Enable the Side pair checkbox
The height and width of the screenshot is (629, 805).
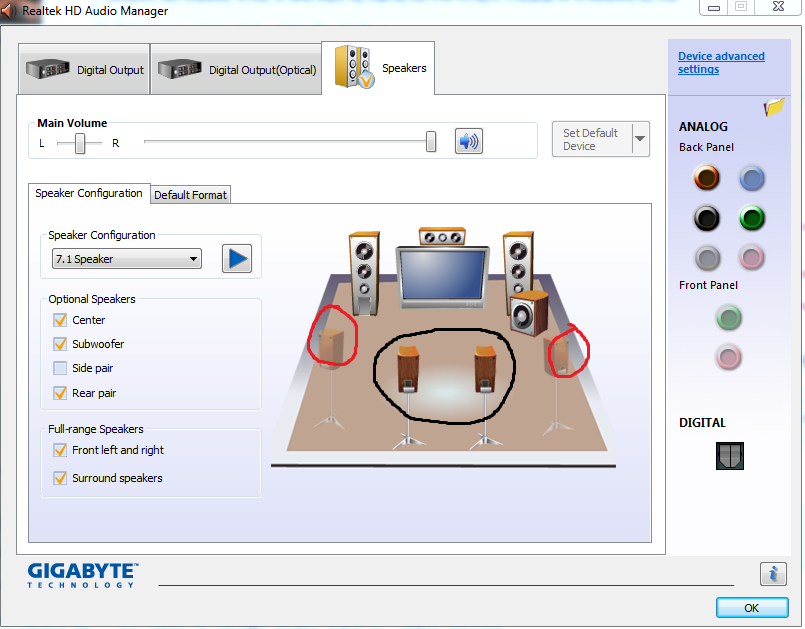(x=60, y=368)
